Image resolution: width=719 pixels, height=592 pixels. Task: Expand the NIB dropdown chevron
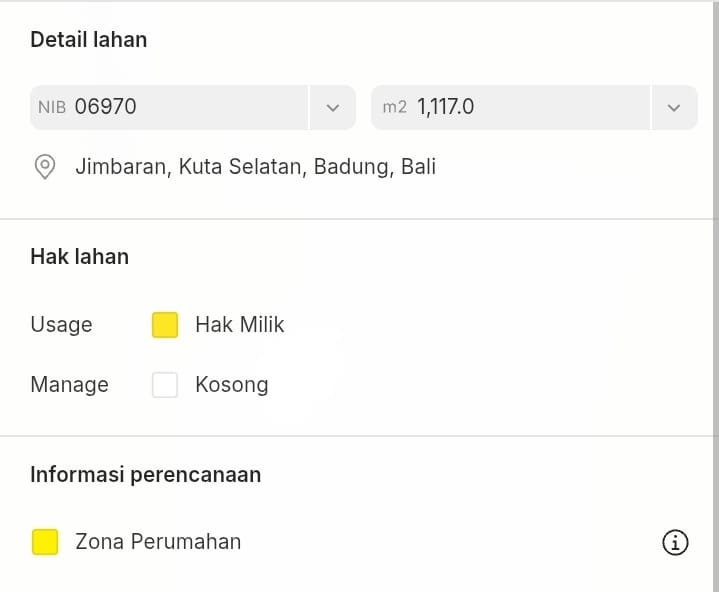pos(333,107)
